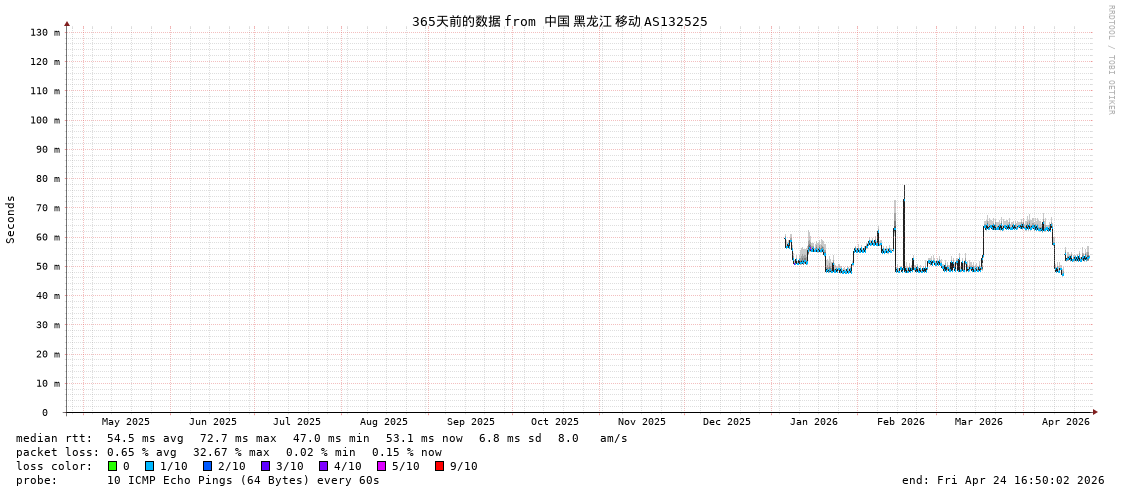Click the 5/10 magenta loss swatch
This screenshot has height=494, width=1121.
[381, 466]
